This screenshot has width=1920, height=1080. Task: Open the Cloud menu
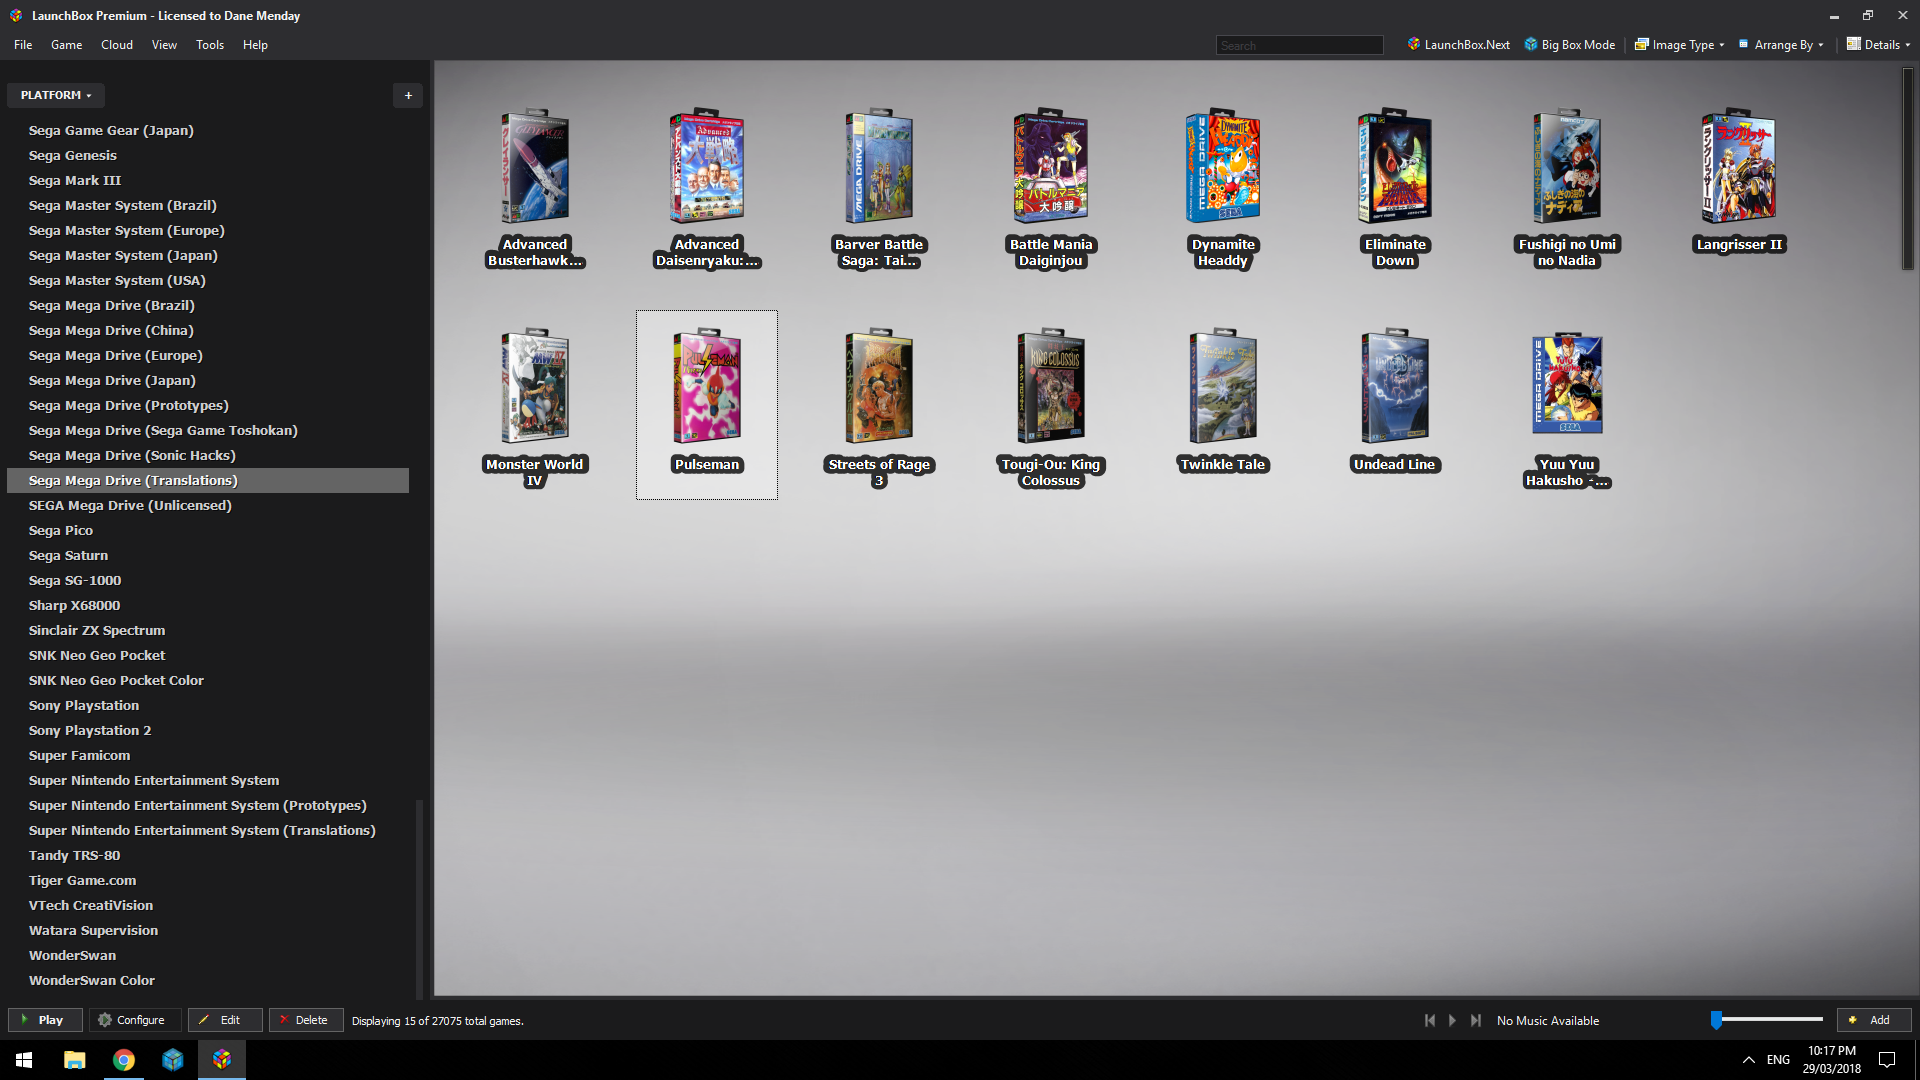[117, 45]
